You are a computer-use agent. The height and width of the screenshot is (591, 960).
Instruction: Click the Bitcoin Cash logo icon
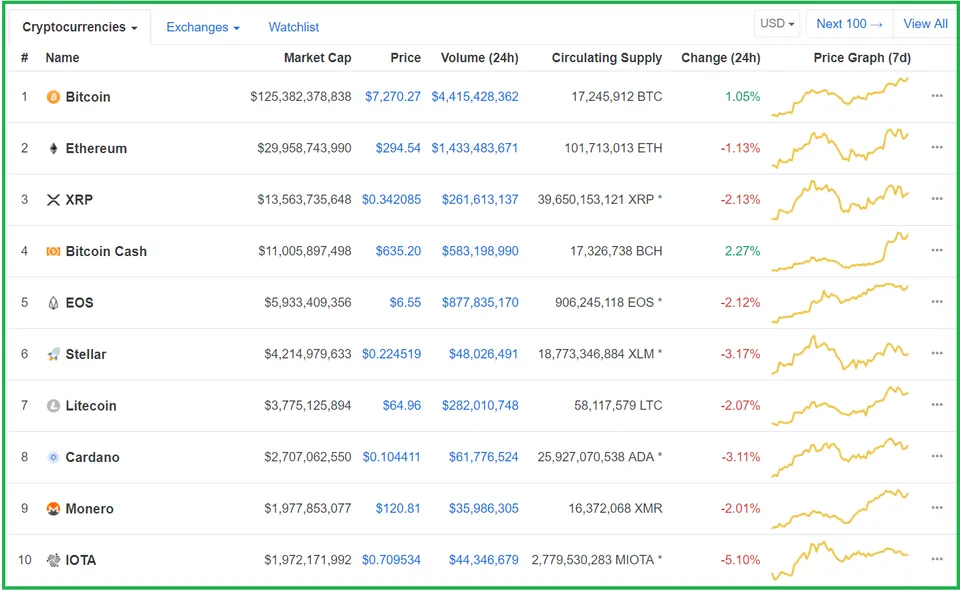pos(53,251)
